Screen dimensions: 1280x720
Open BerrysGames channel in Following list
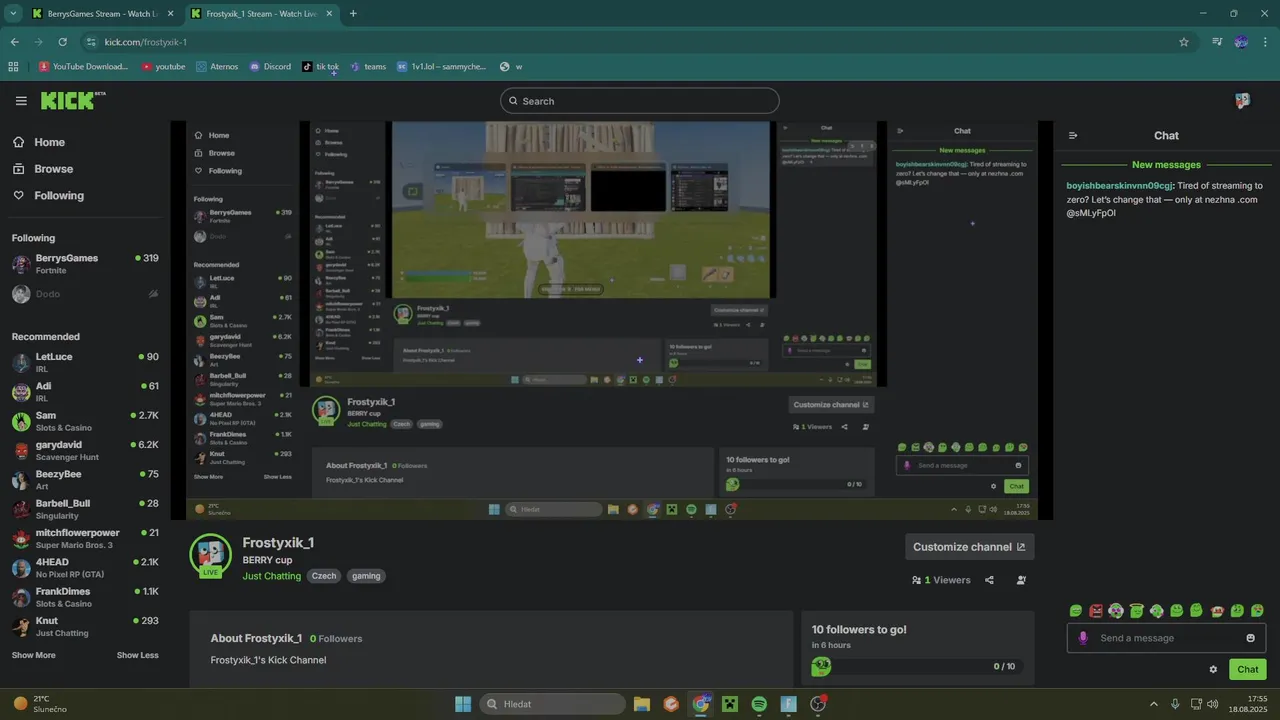[x=85, y=264]
